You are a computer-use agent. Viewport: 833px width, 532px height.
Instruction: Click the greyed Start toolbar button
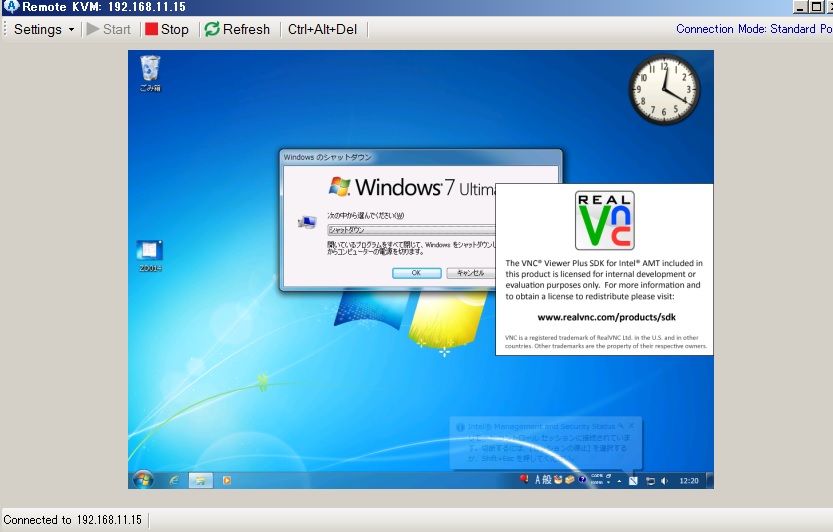[108, 29]
